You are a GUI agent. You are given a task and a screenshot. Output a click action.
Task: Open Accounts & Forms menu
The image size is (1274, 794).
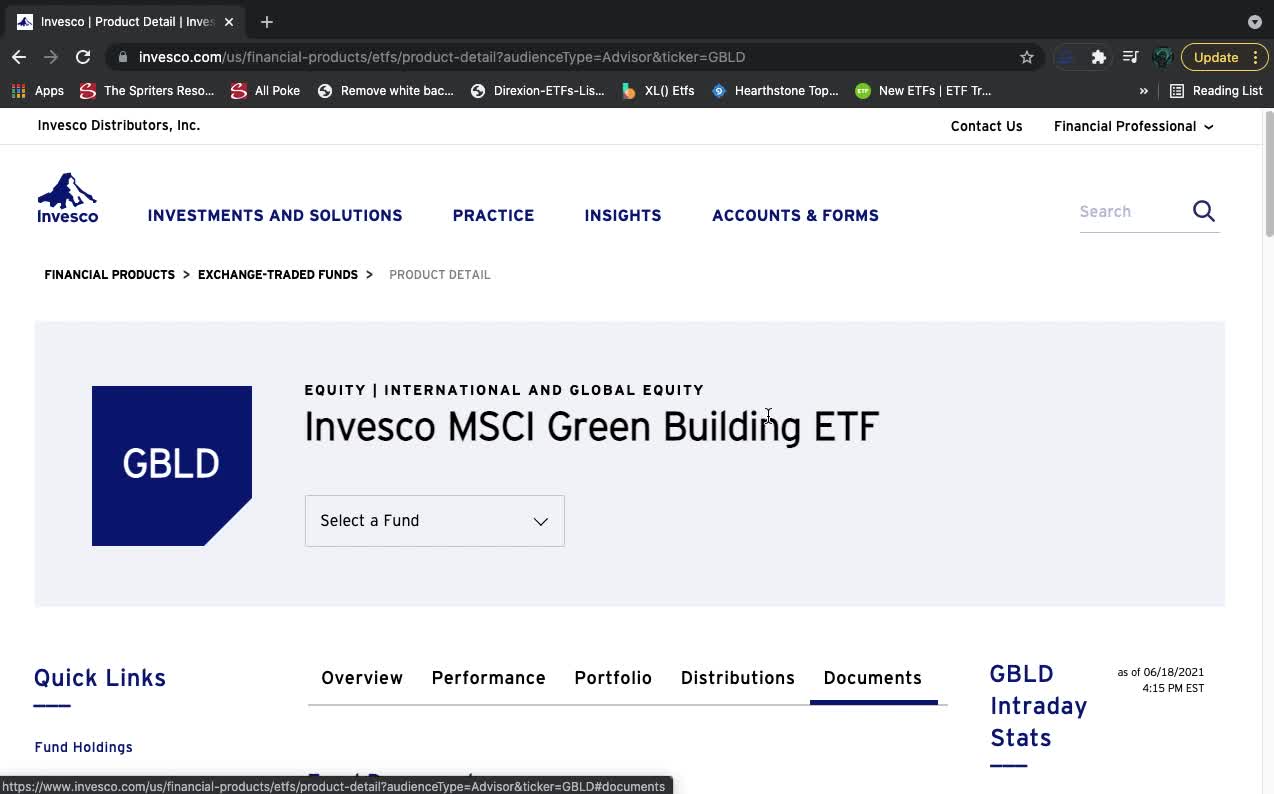[x=795, y=215]
